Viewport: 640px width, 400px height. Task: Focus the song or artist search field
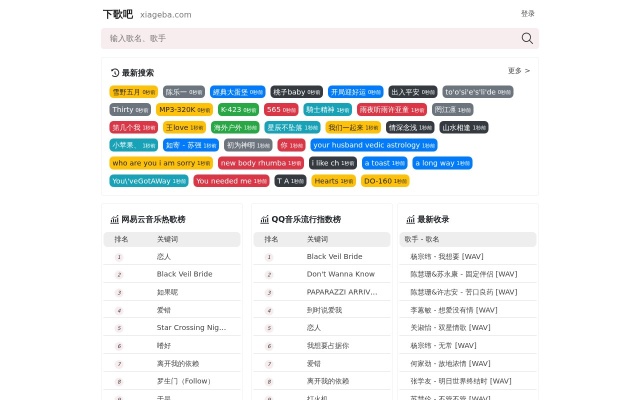click(310, 38)
